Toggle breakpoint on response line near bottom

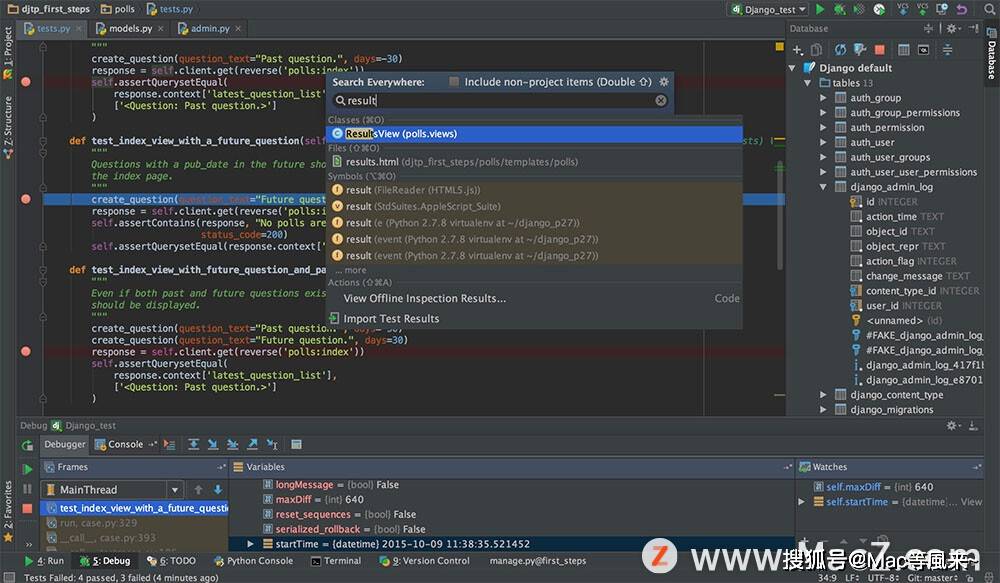26,351
